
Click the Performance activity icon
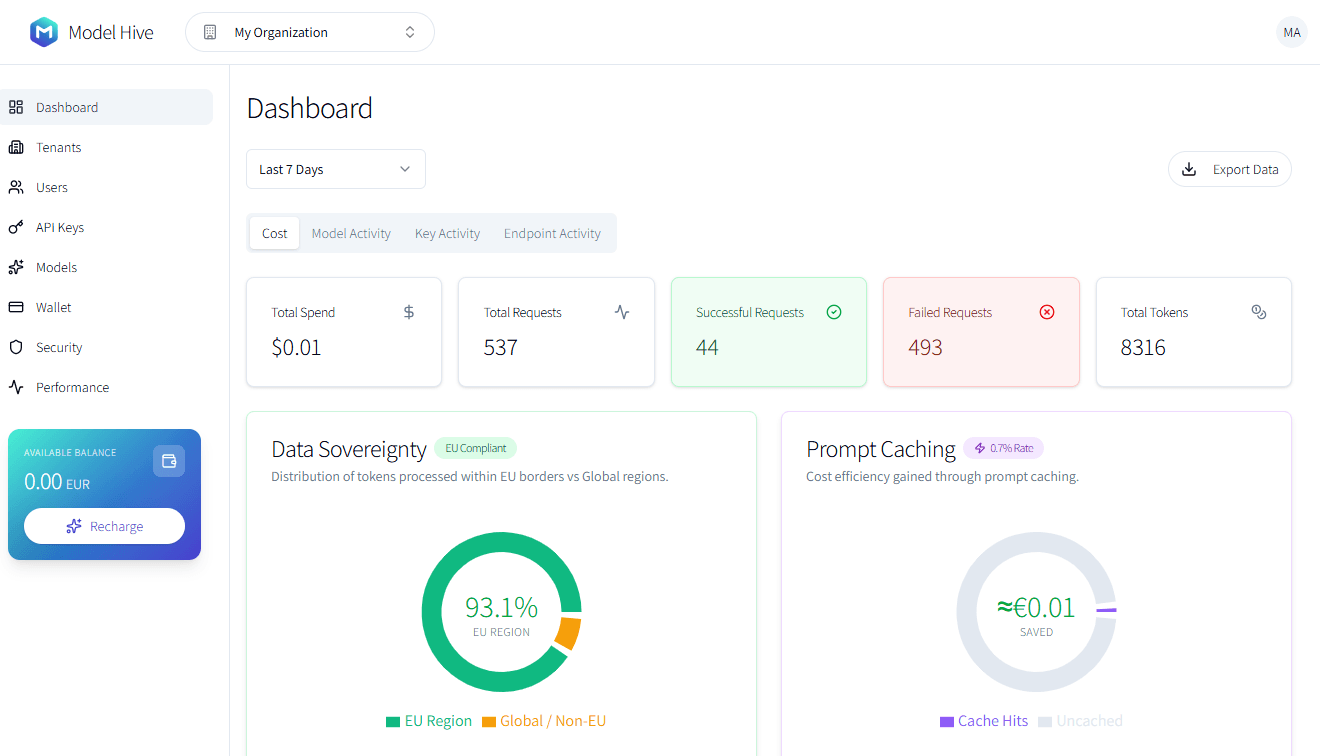pyautogui.click(x=16, y=387)
